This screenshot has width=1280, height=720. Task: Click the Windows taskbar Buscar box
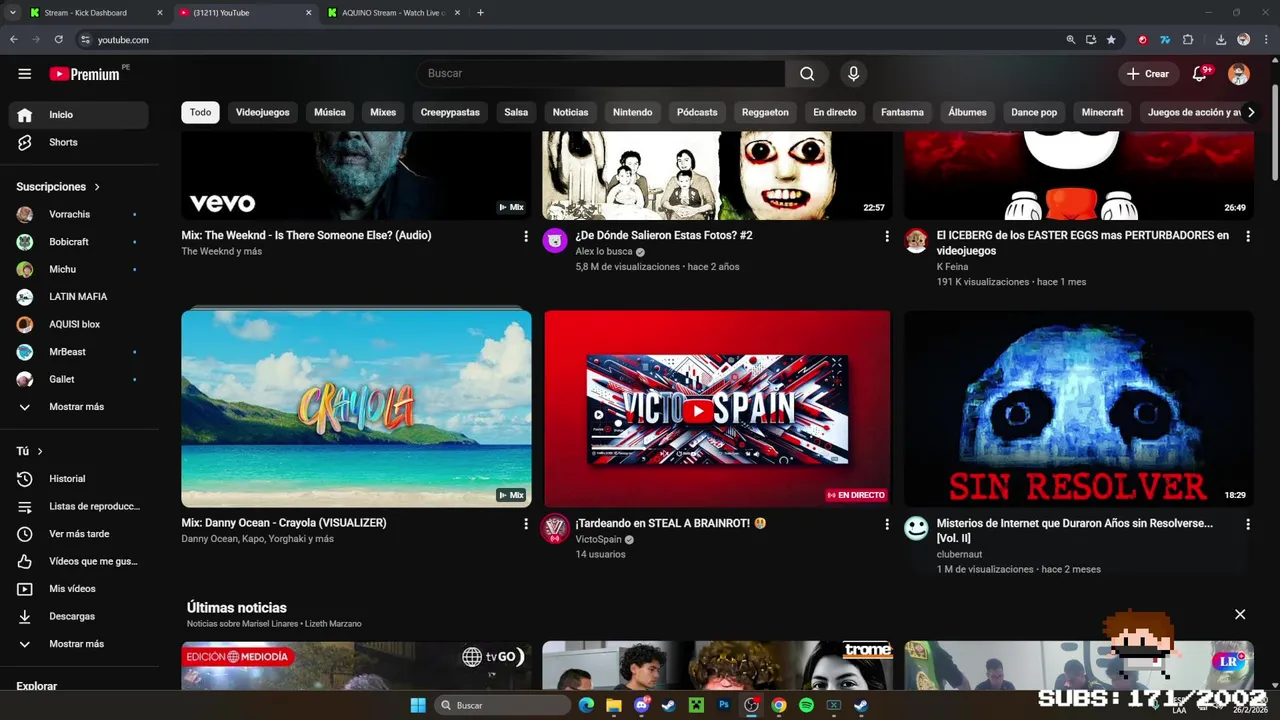coord(503,705)
